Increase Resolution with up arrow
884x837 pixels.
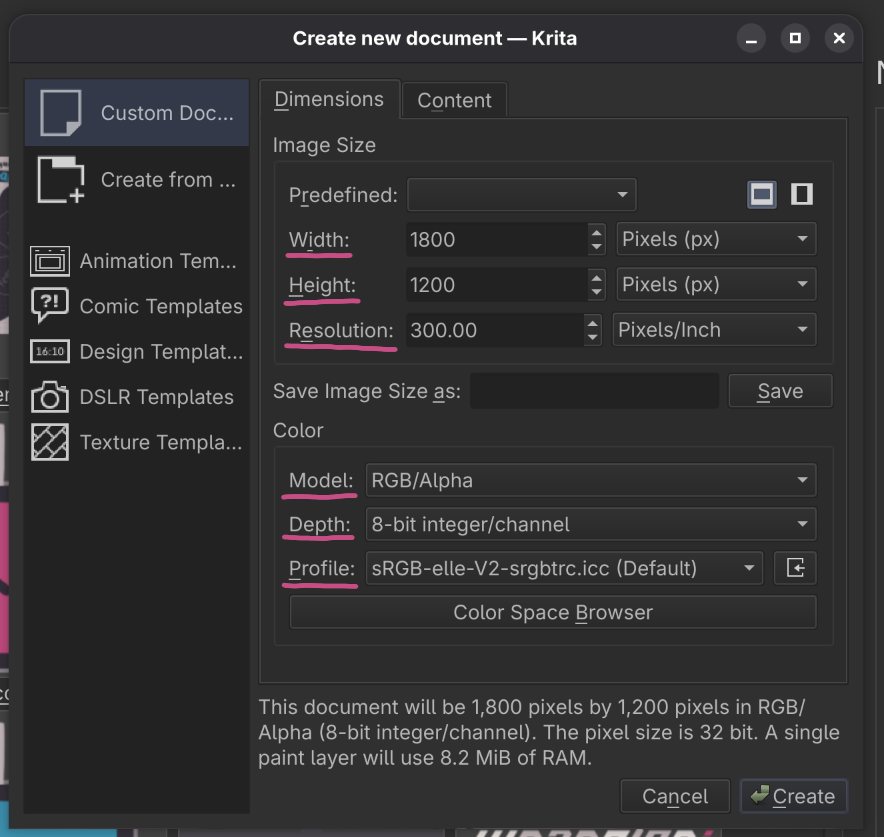tap(592, 323)
